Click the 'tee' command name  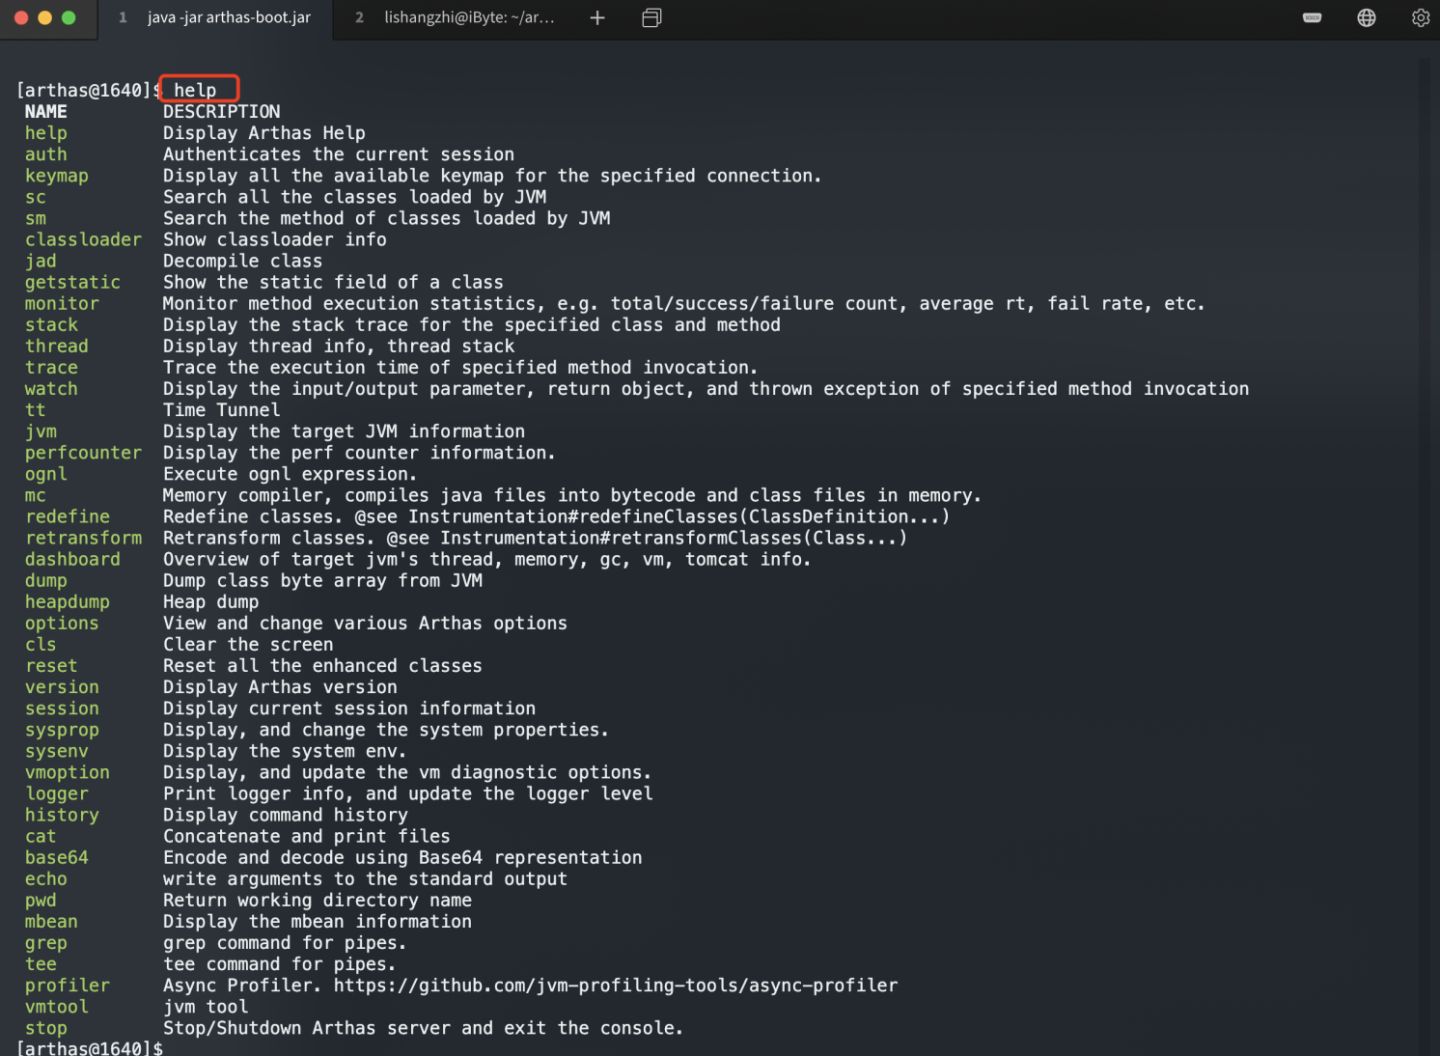coord(41,964)
